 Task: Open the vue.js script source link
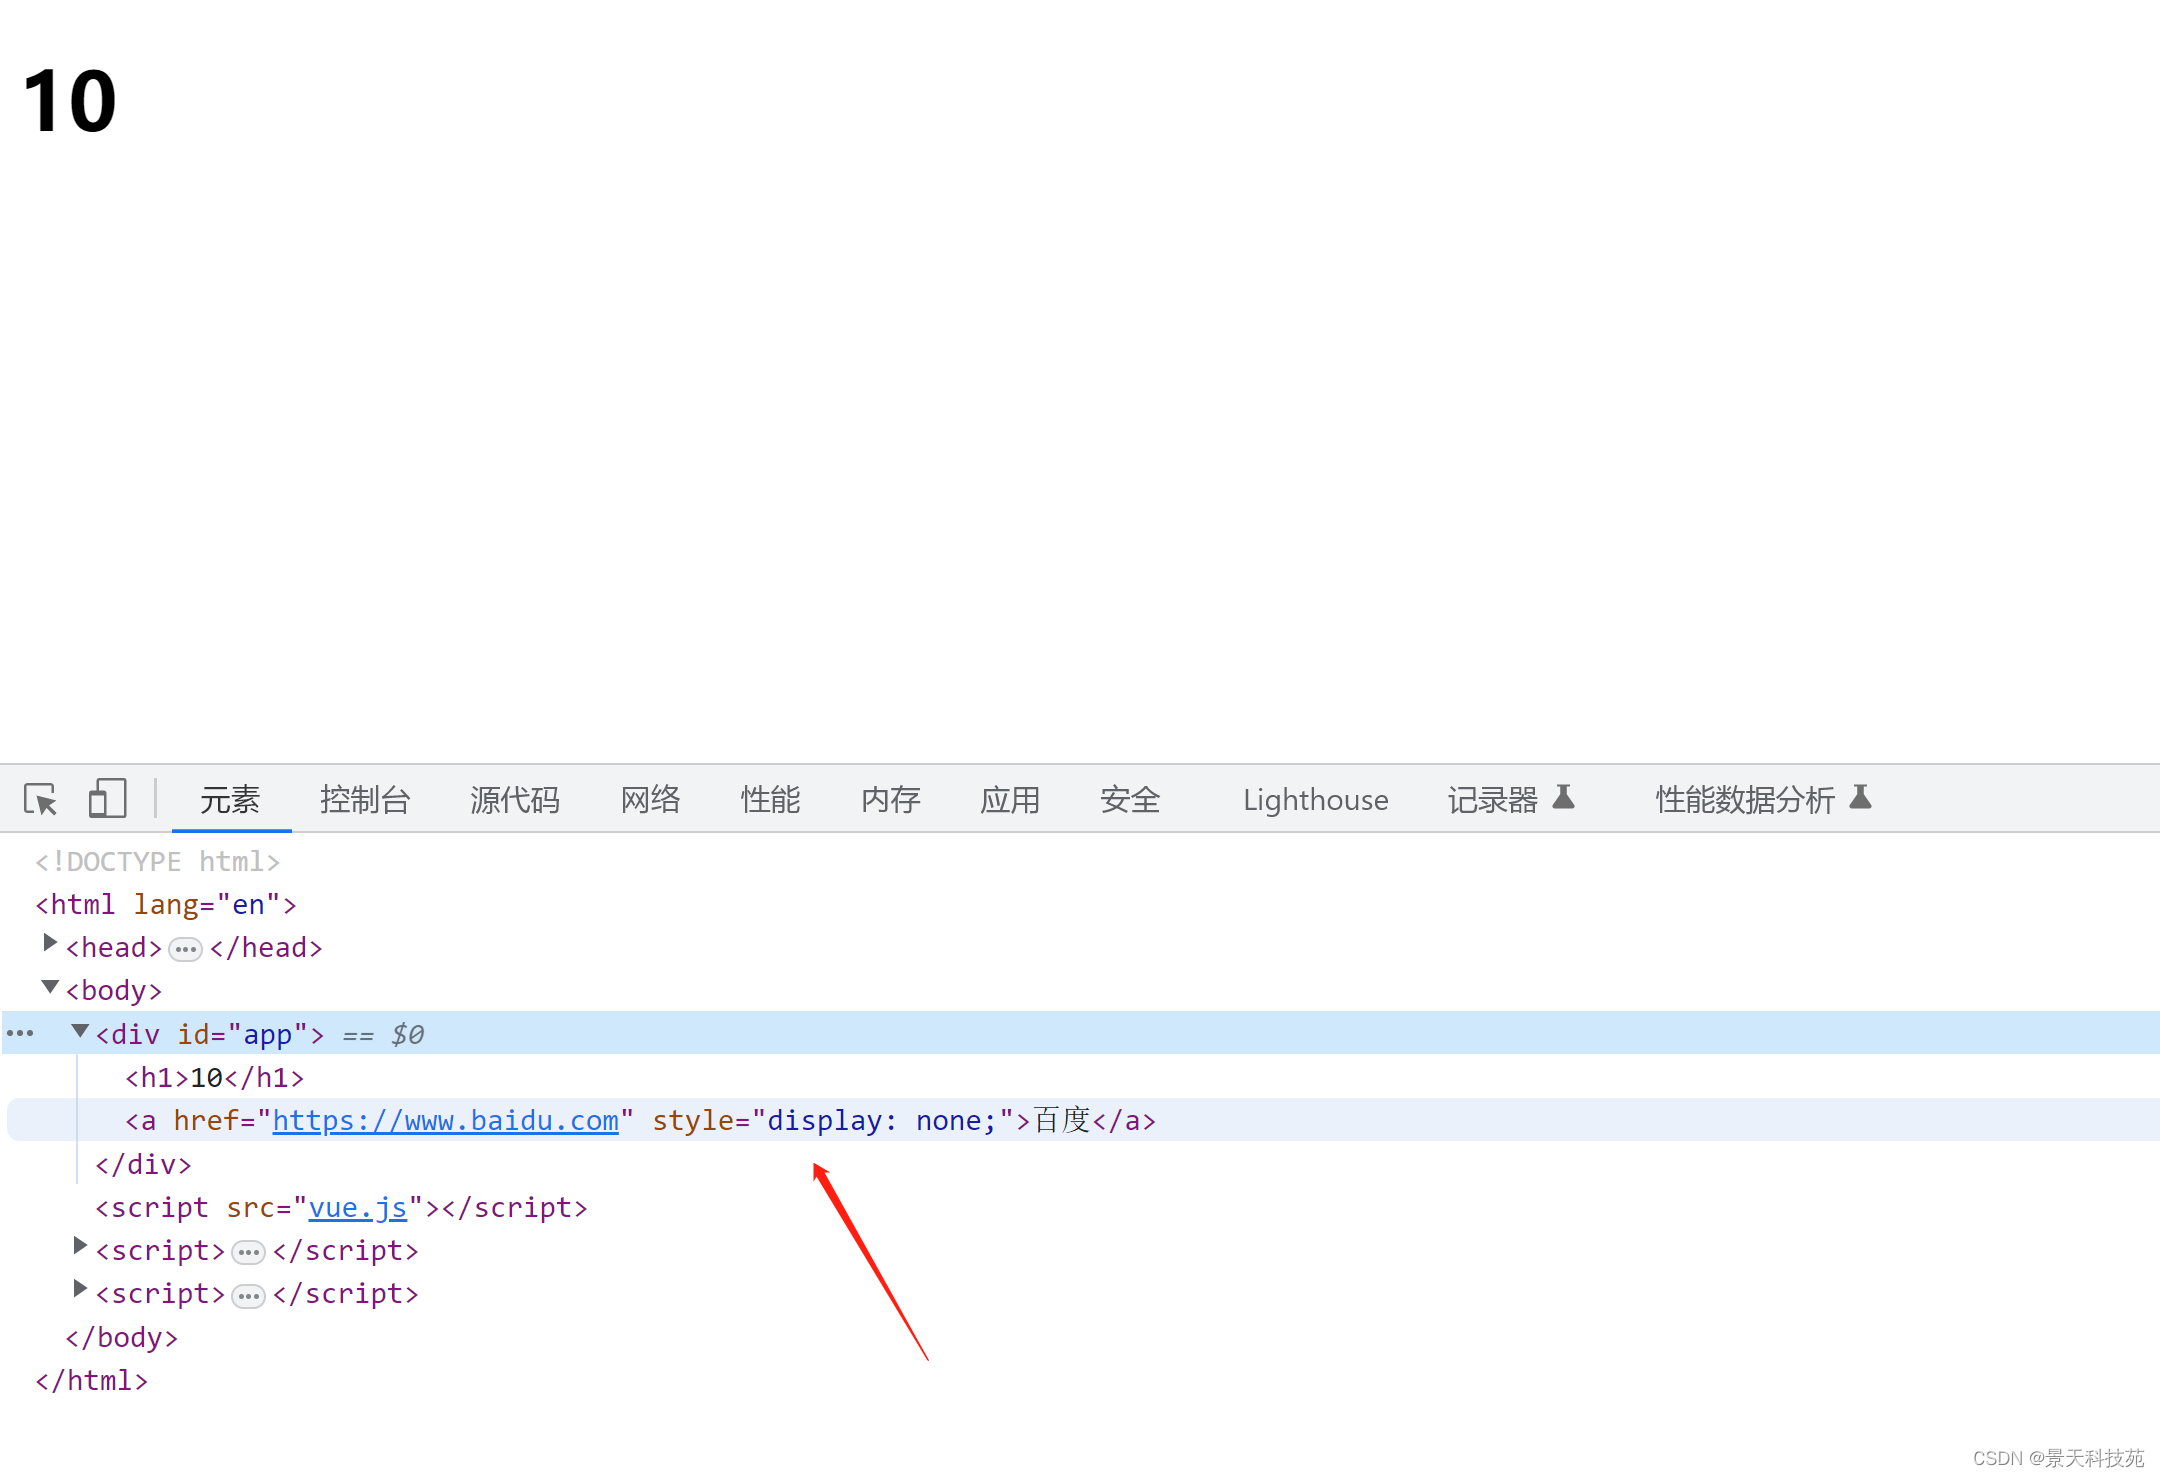tap(358, 1207)
